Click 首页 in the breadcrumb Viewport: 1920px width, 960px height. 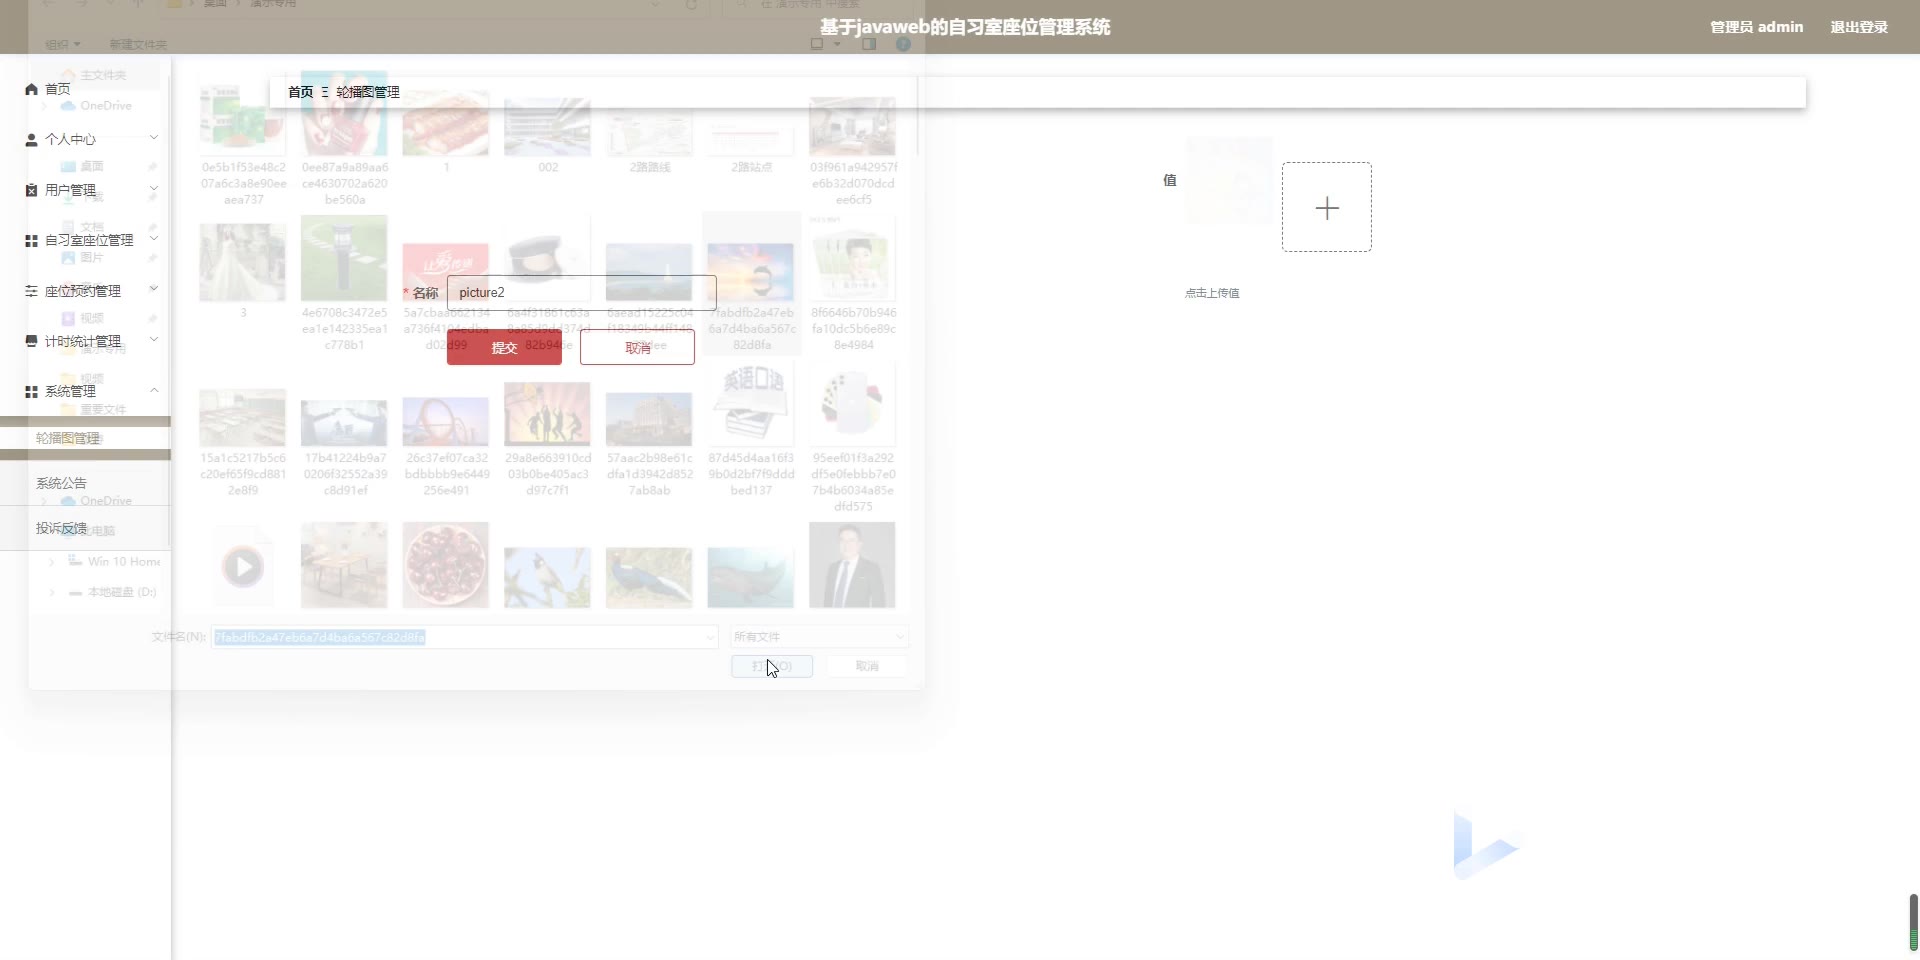300,92
